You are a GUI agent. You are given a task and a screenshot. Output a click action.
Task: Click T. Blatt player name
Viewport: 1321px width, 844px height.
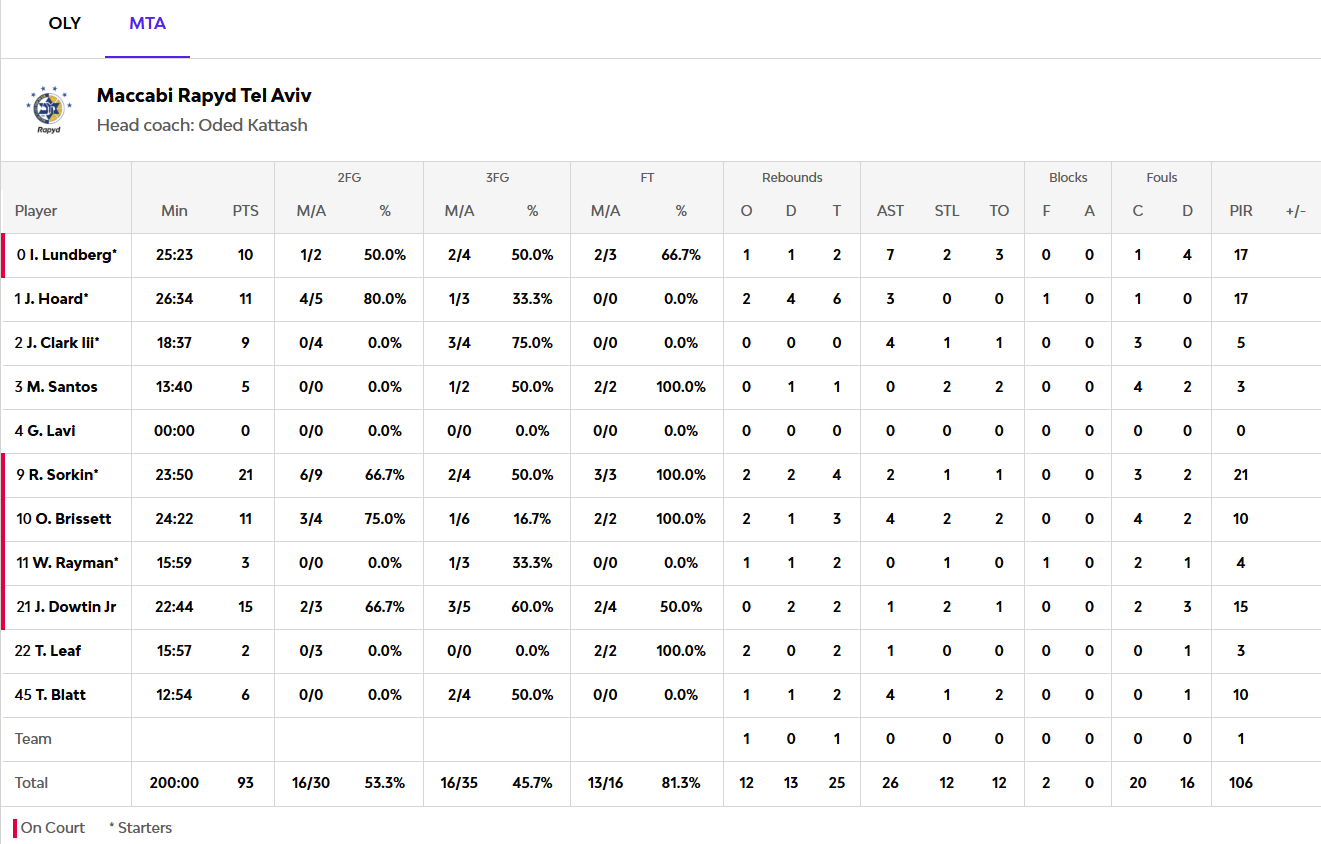tap(60, 695)
